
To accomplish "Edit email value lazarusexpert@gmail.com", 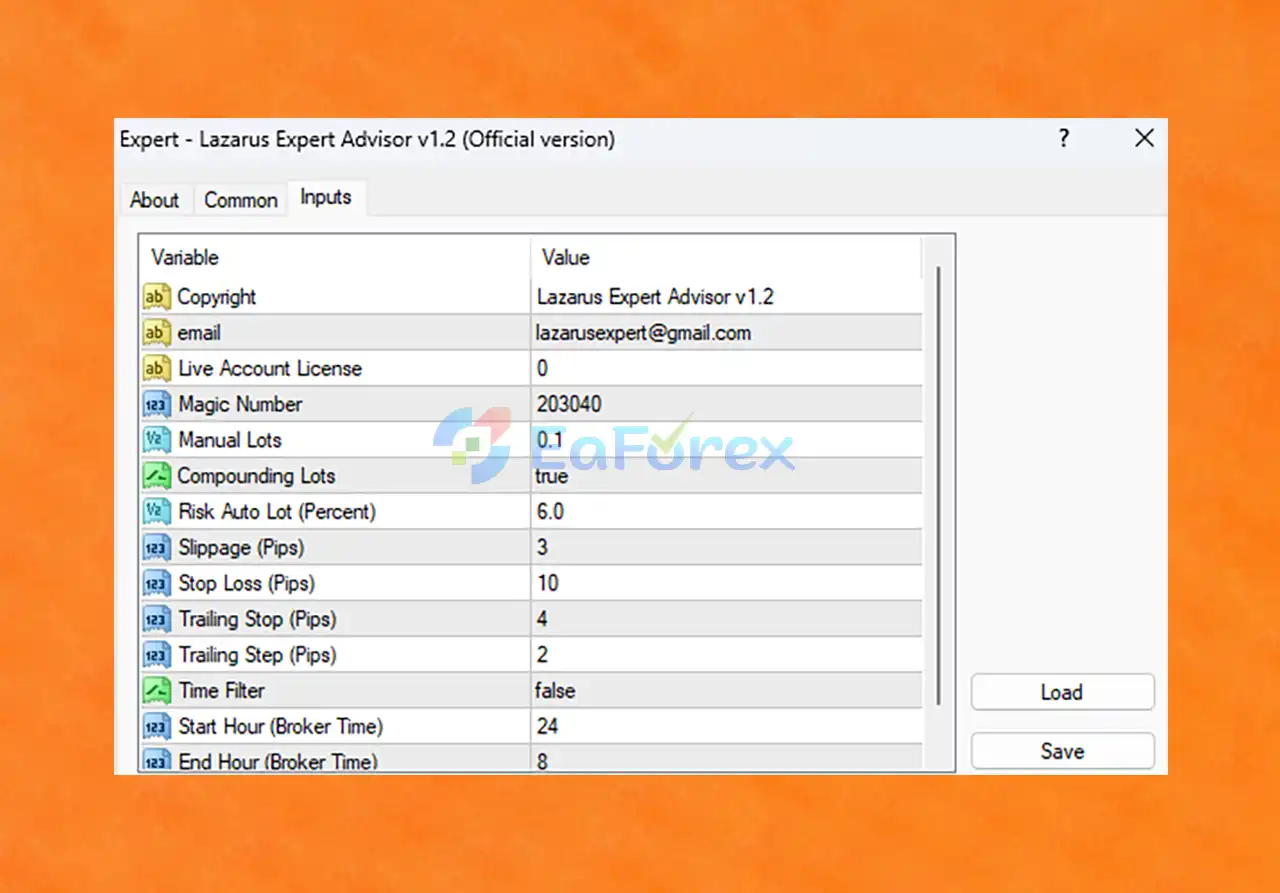I will tap(726, 333).
